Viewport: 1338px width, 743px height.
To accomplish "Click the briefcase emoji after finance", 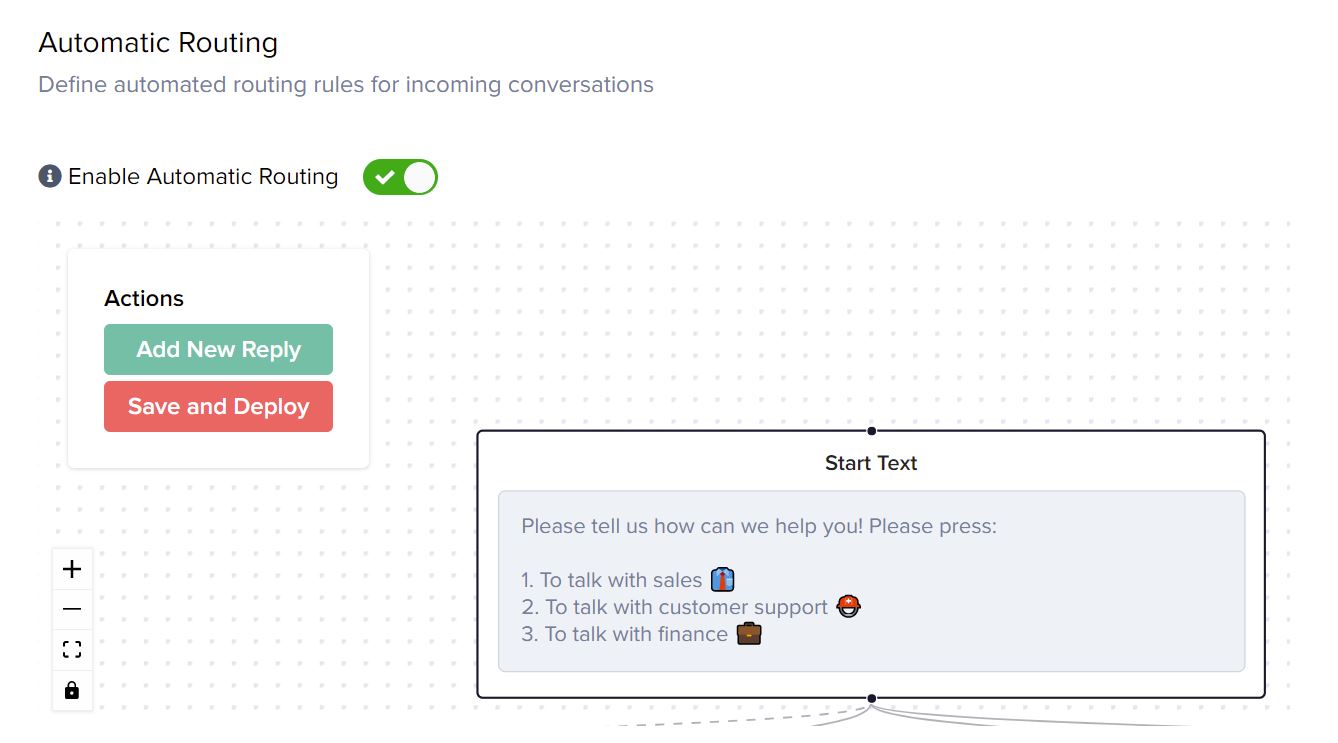I will click(x=749, y=633).
